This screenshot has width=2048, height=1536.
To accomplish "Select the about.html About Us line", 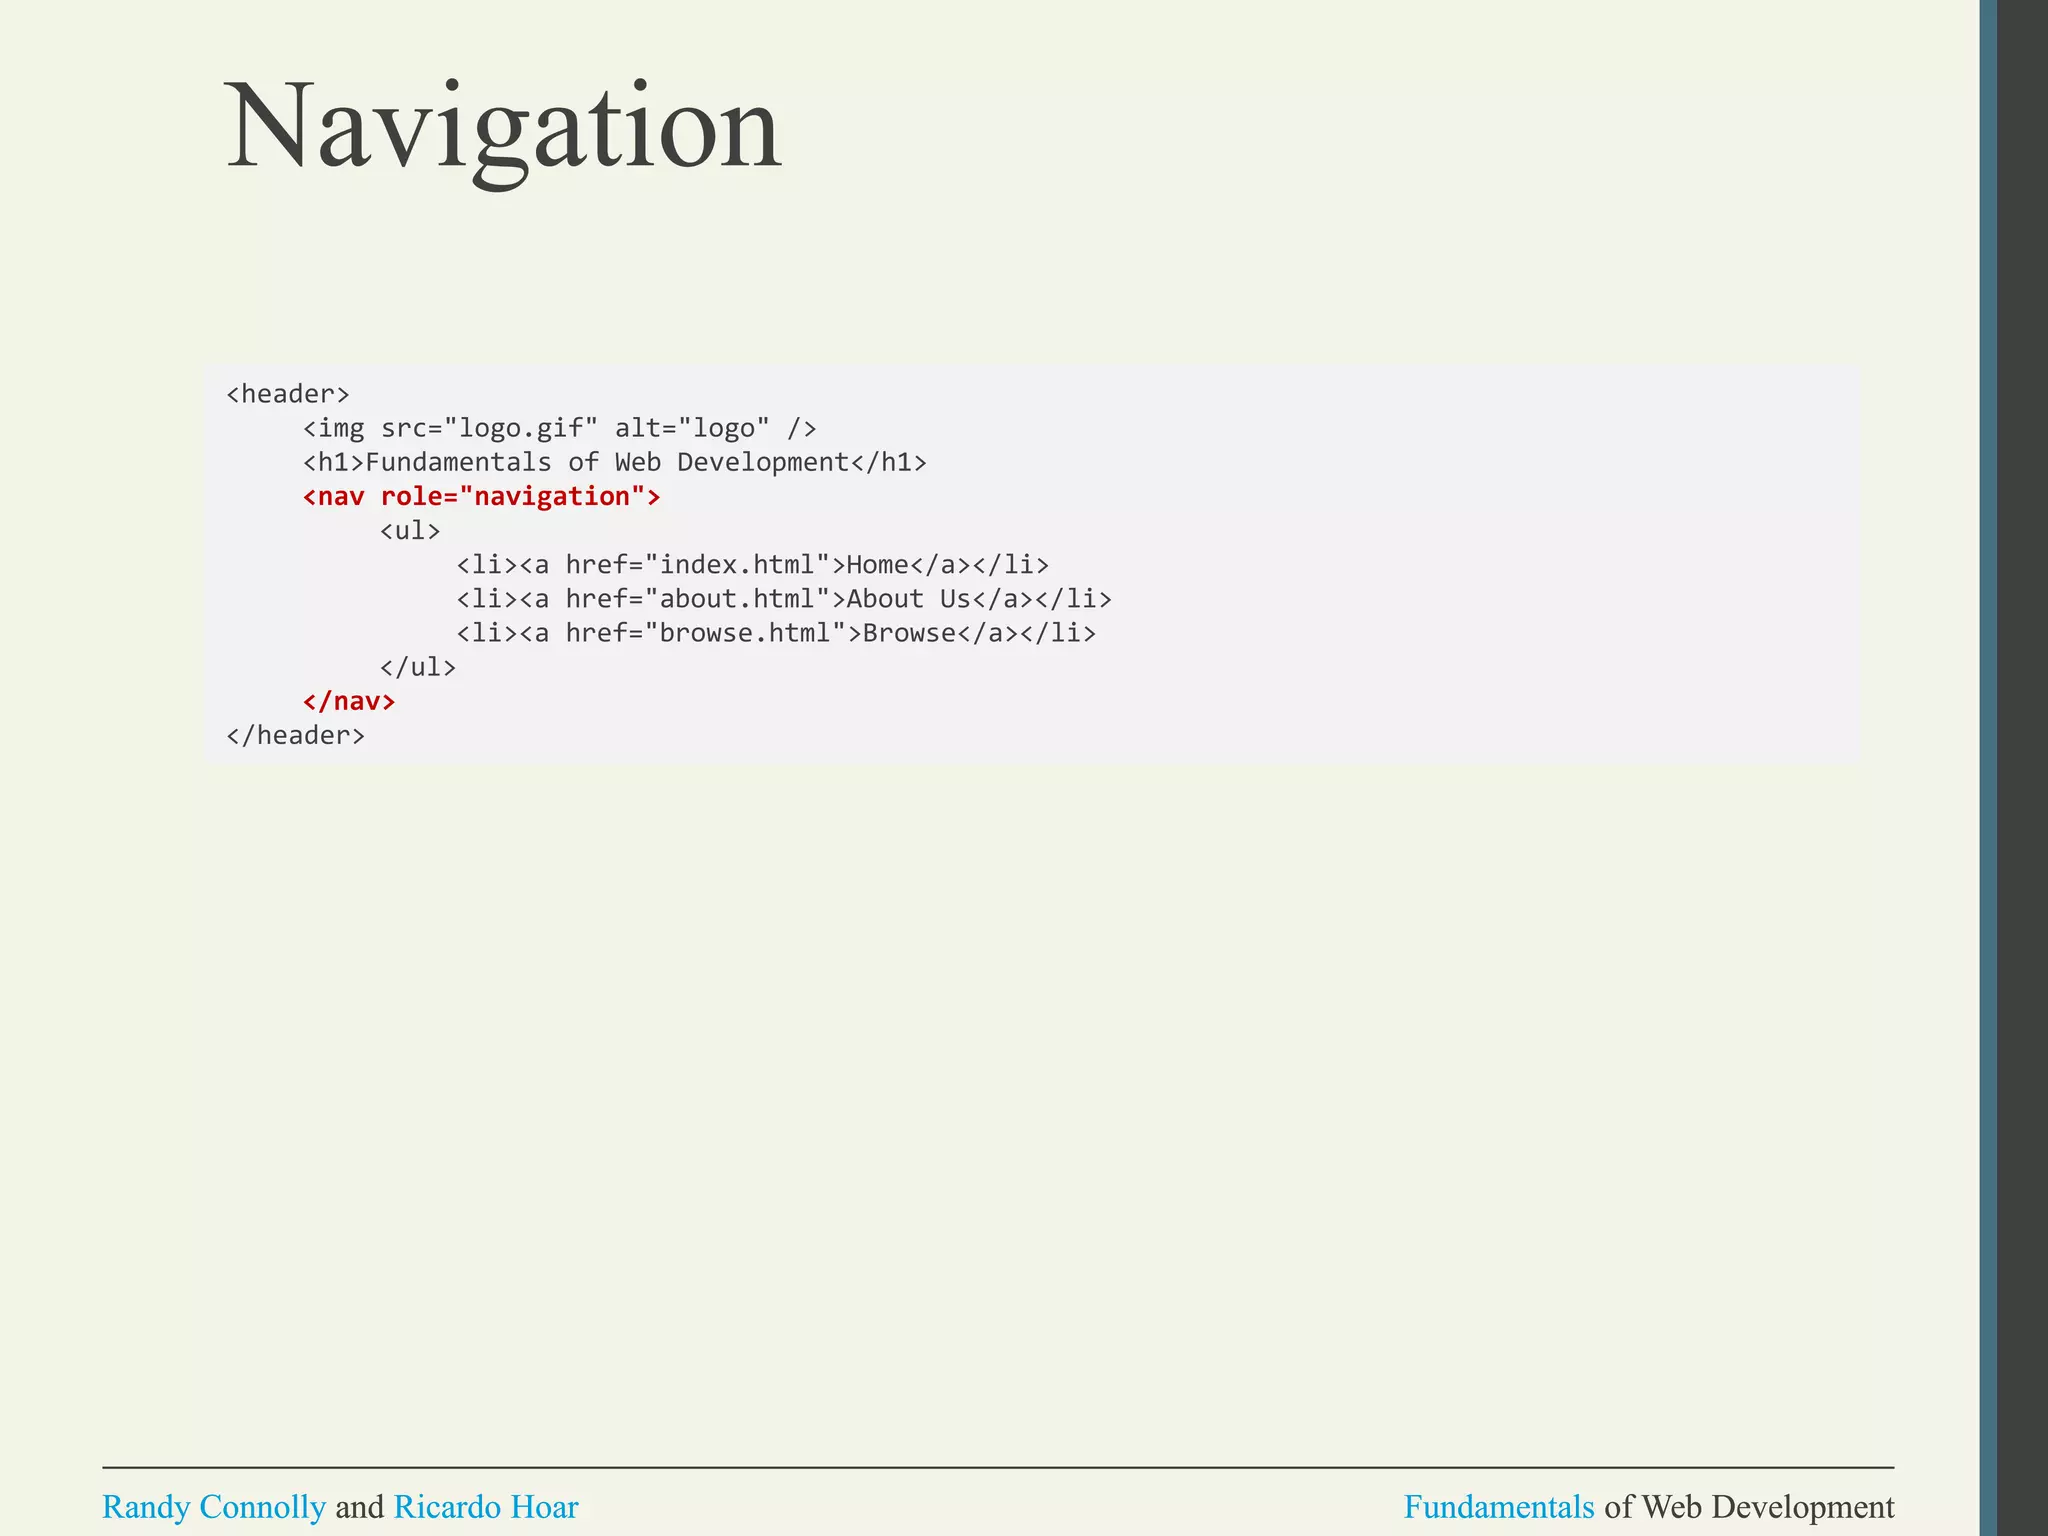I will 784,599.
